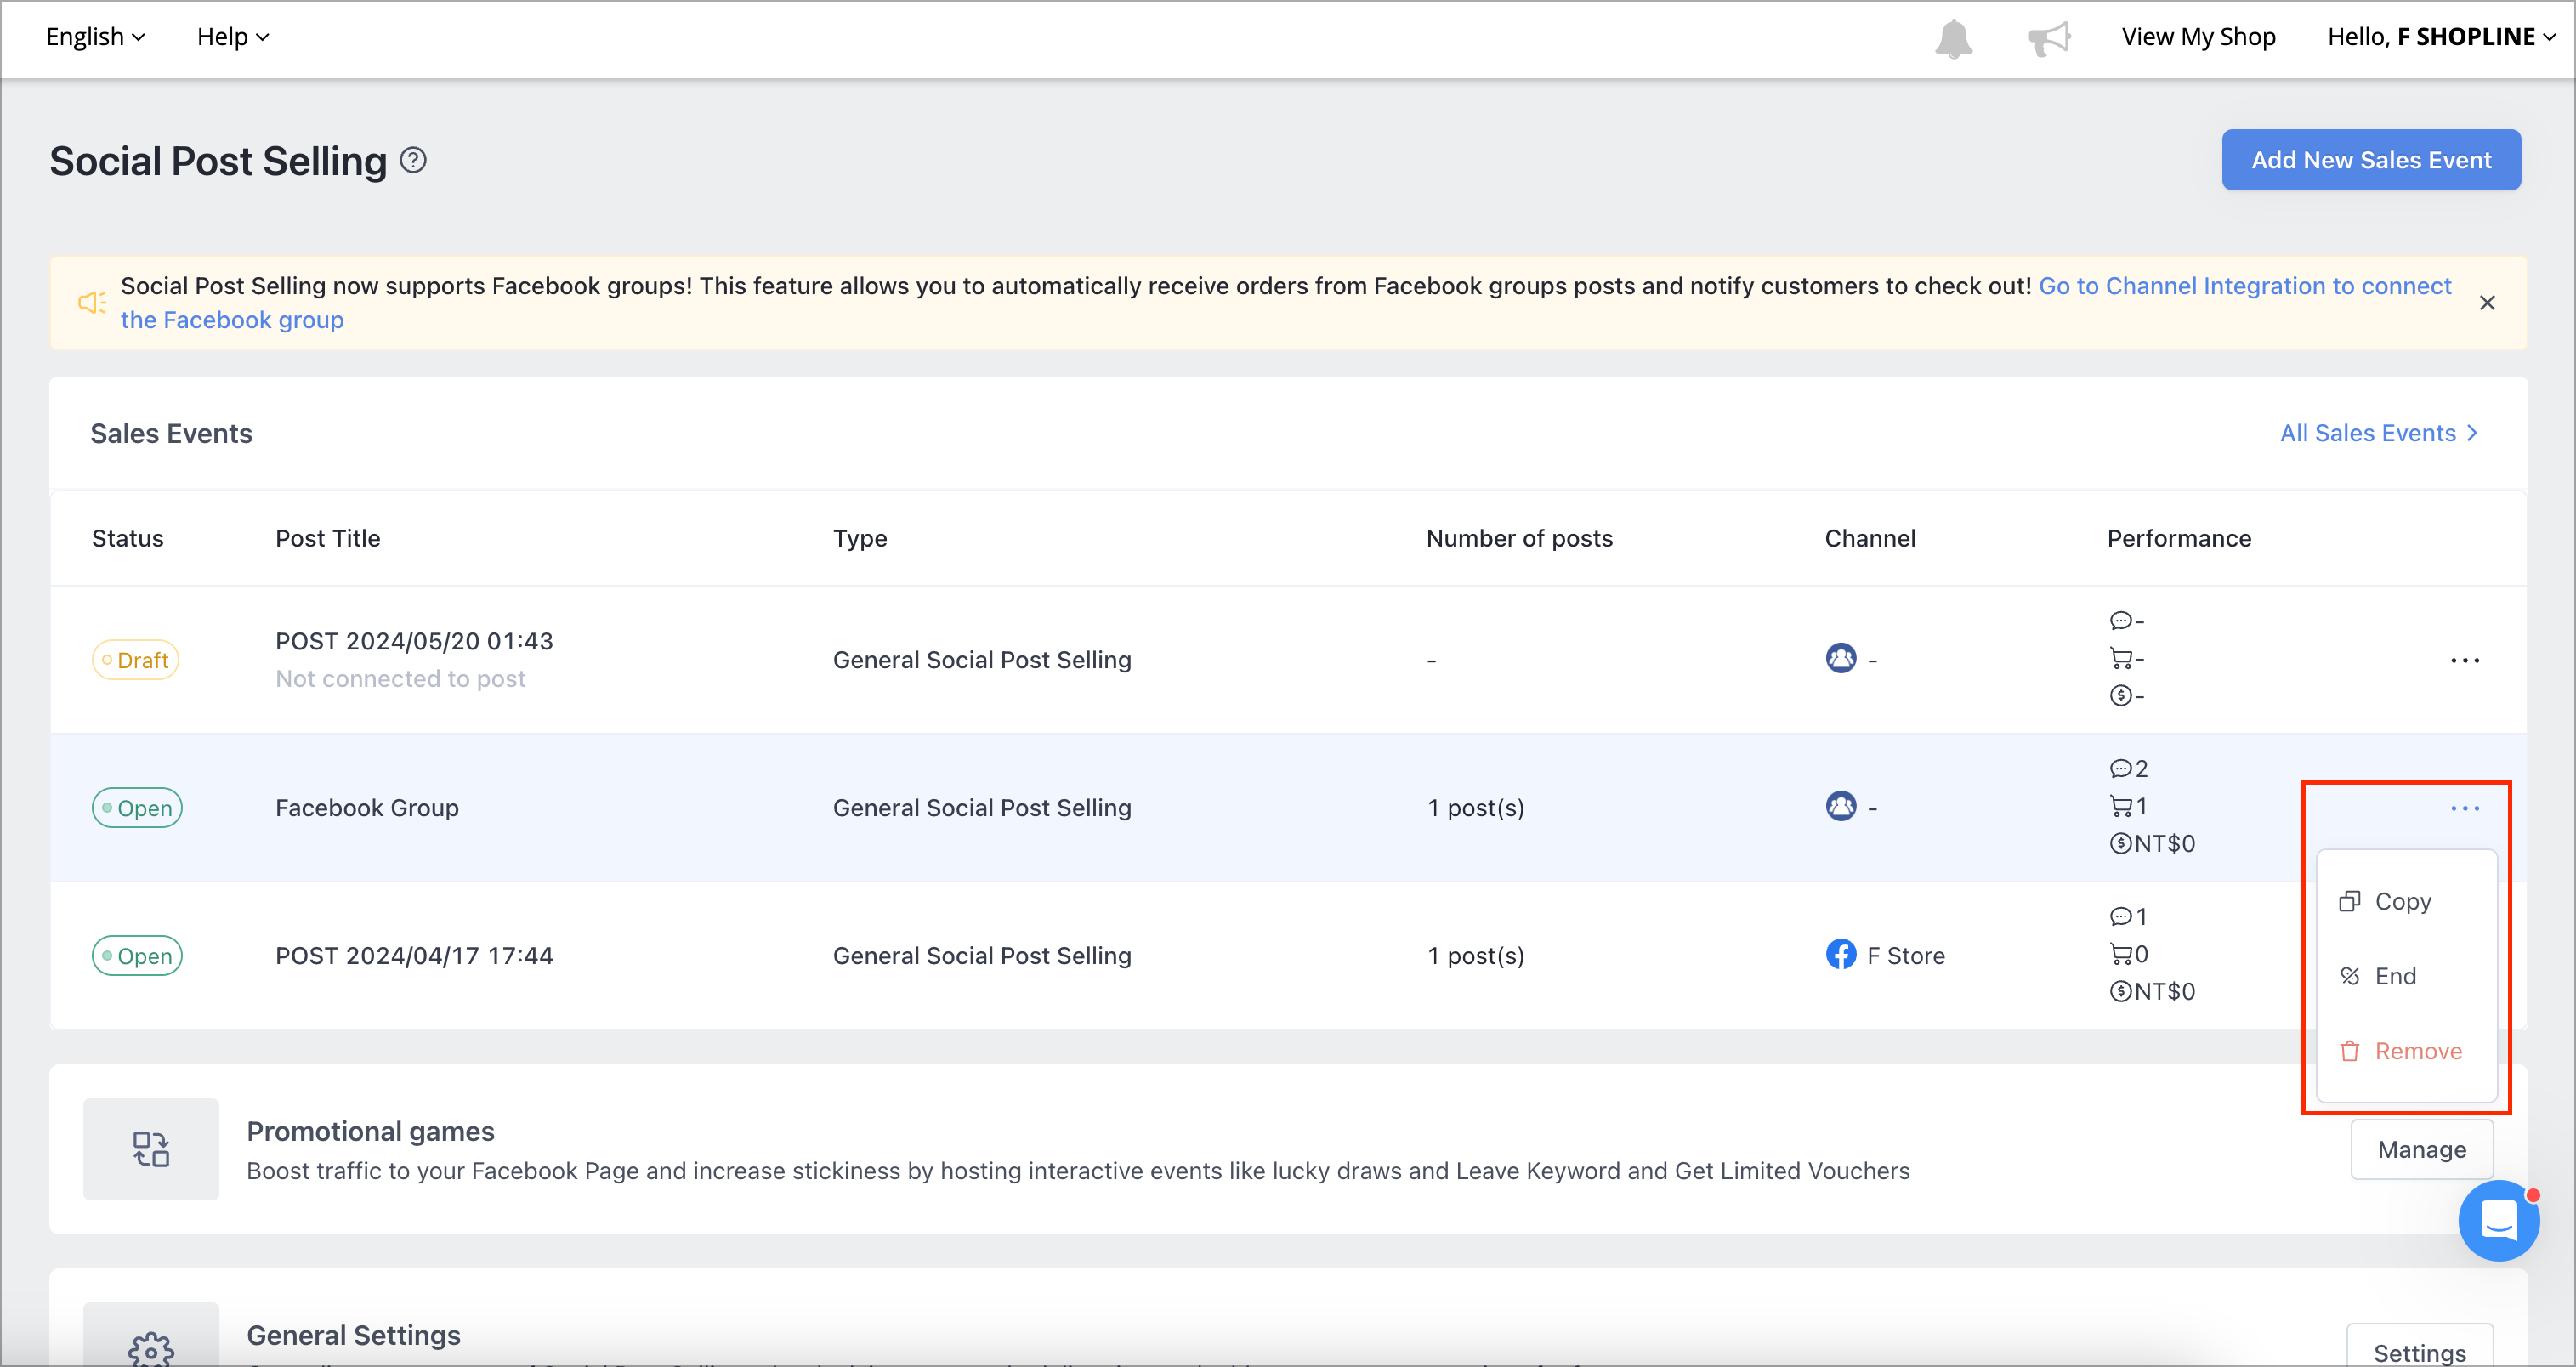Viewport: 2576px width, 1367px height.
Task: Open the POST 2024/05/20 01:43 title
Action: coord(414,641)
